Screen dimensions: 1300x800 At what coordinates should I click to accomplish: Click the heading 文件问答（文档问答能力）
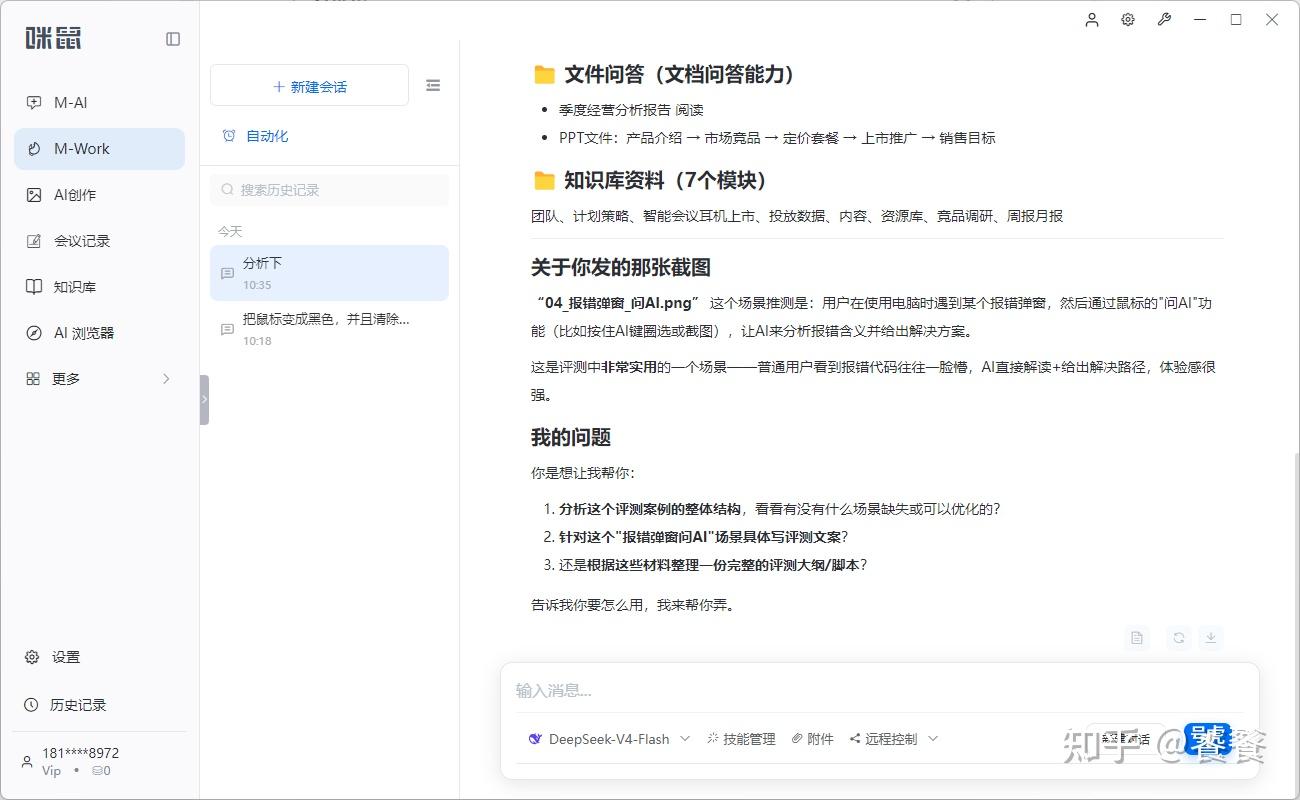(x=680, y=74)
